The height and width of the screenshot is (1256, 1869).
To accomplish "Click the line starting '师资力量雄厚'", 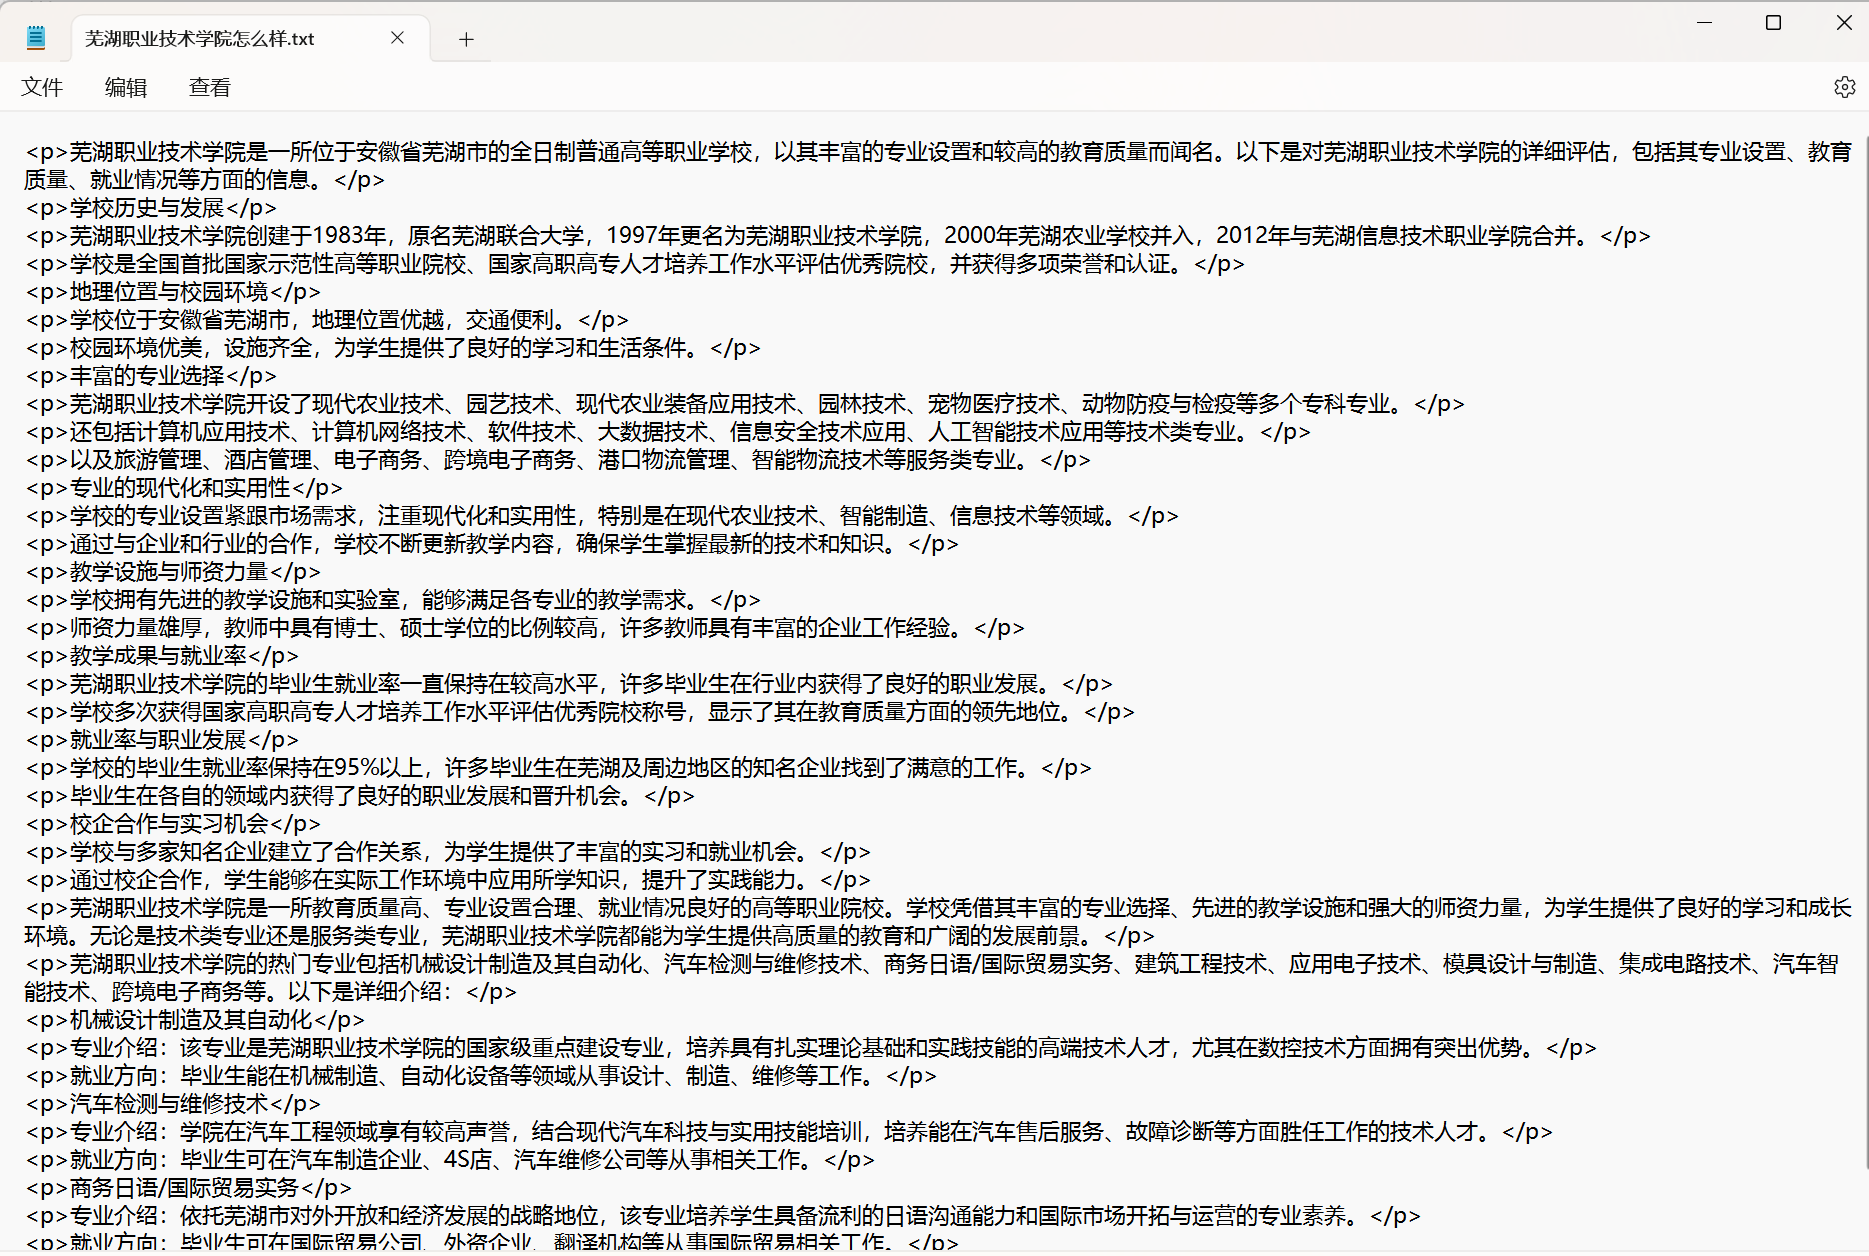I will [525, 628].
